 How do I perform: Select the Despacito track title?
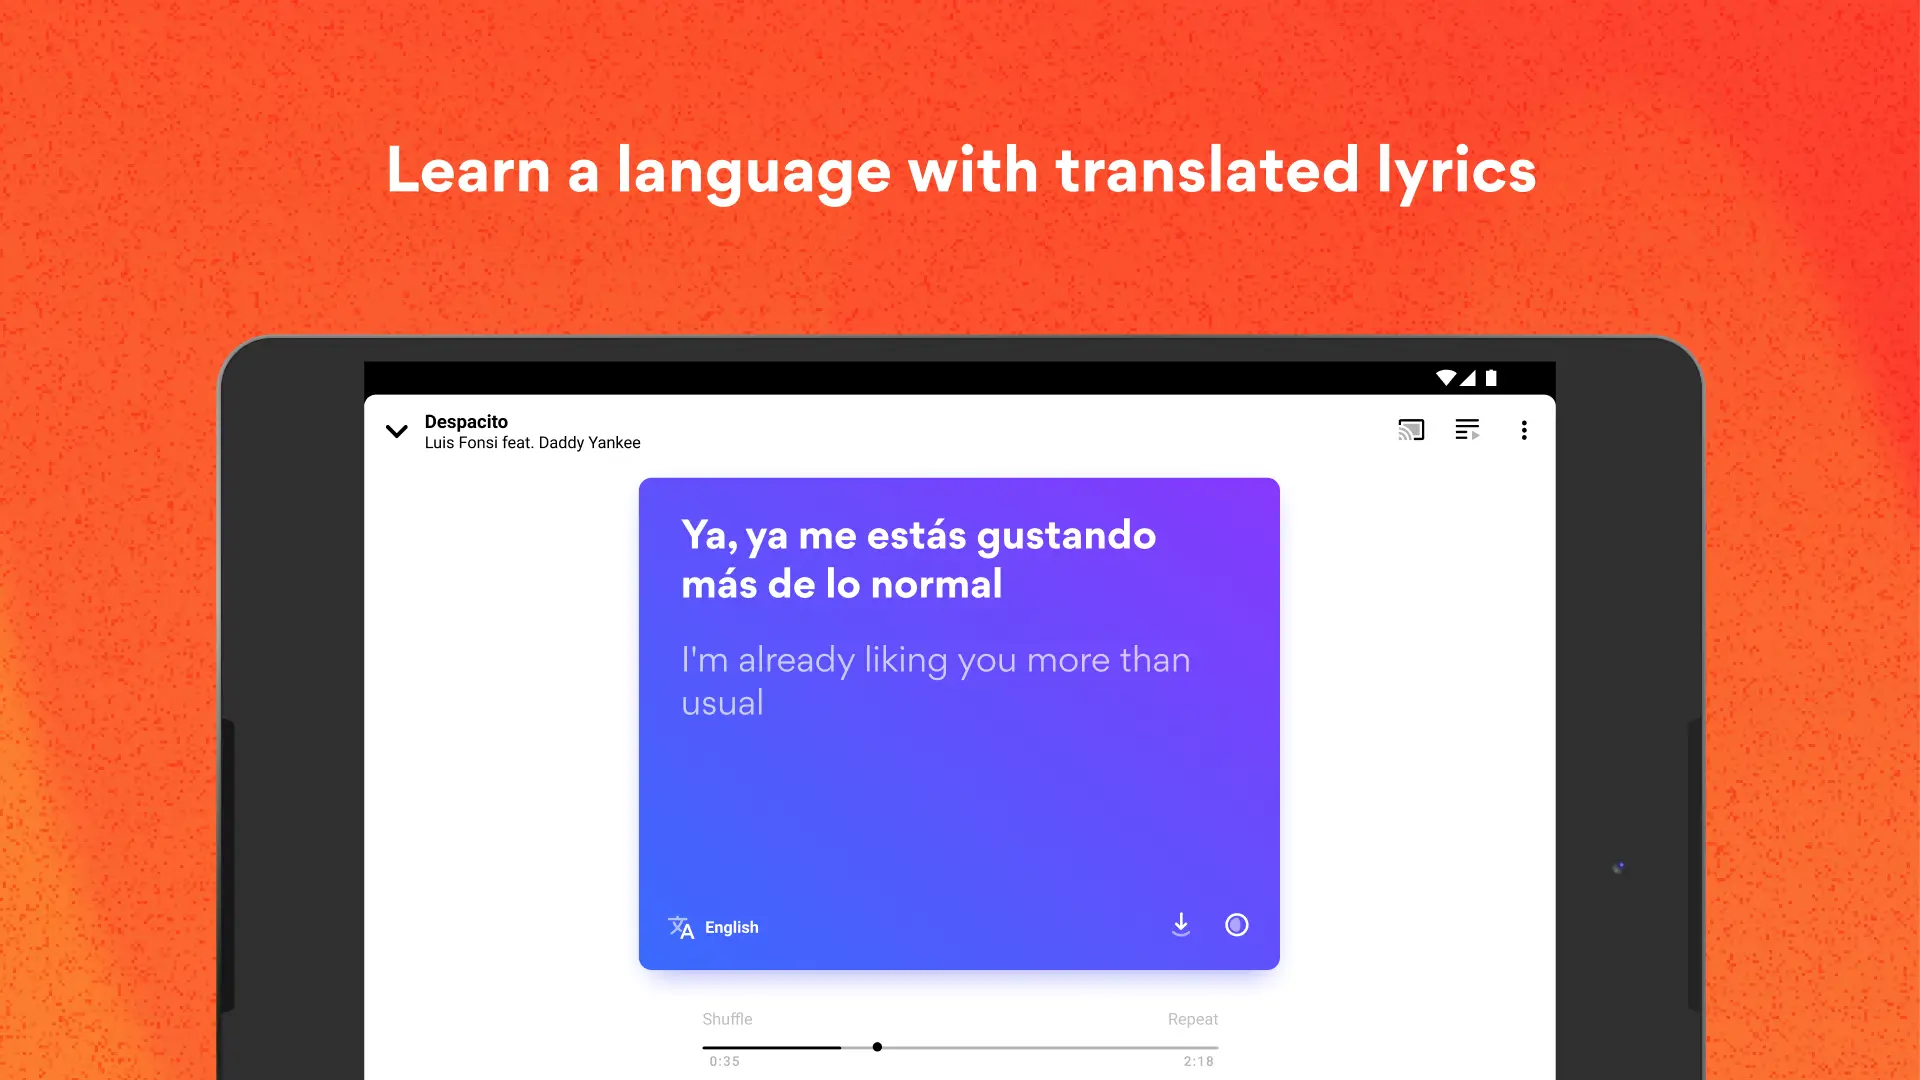coord(466,421)
